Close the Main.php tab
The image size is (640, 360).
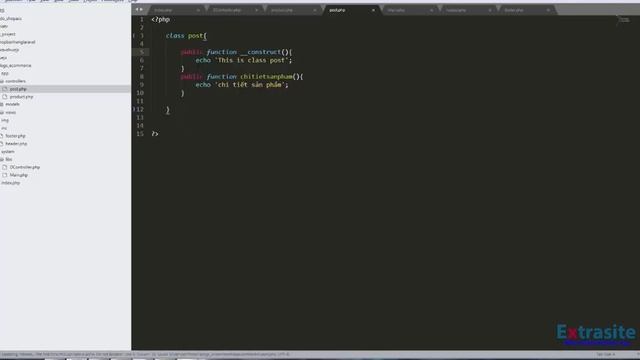pyautogui.click(x=431, y=10)
